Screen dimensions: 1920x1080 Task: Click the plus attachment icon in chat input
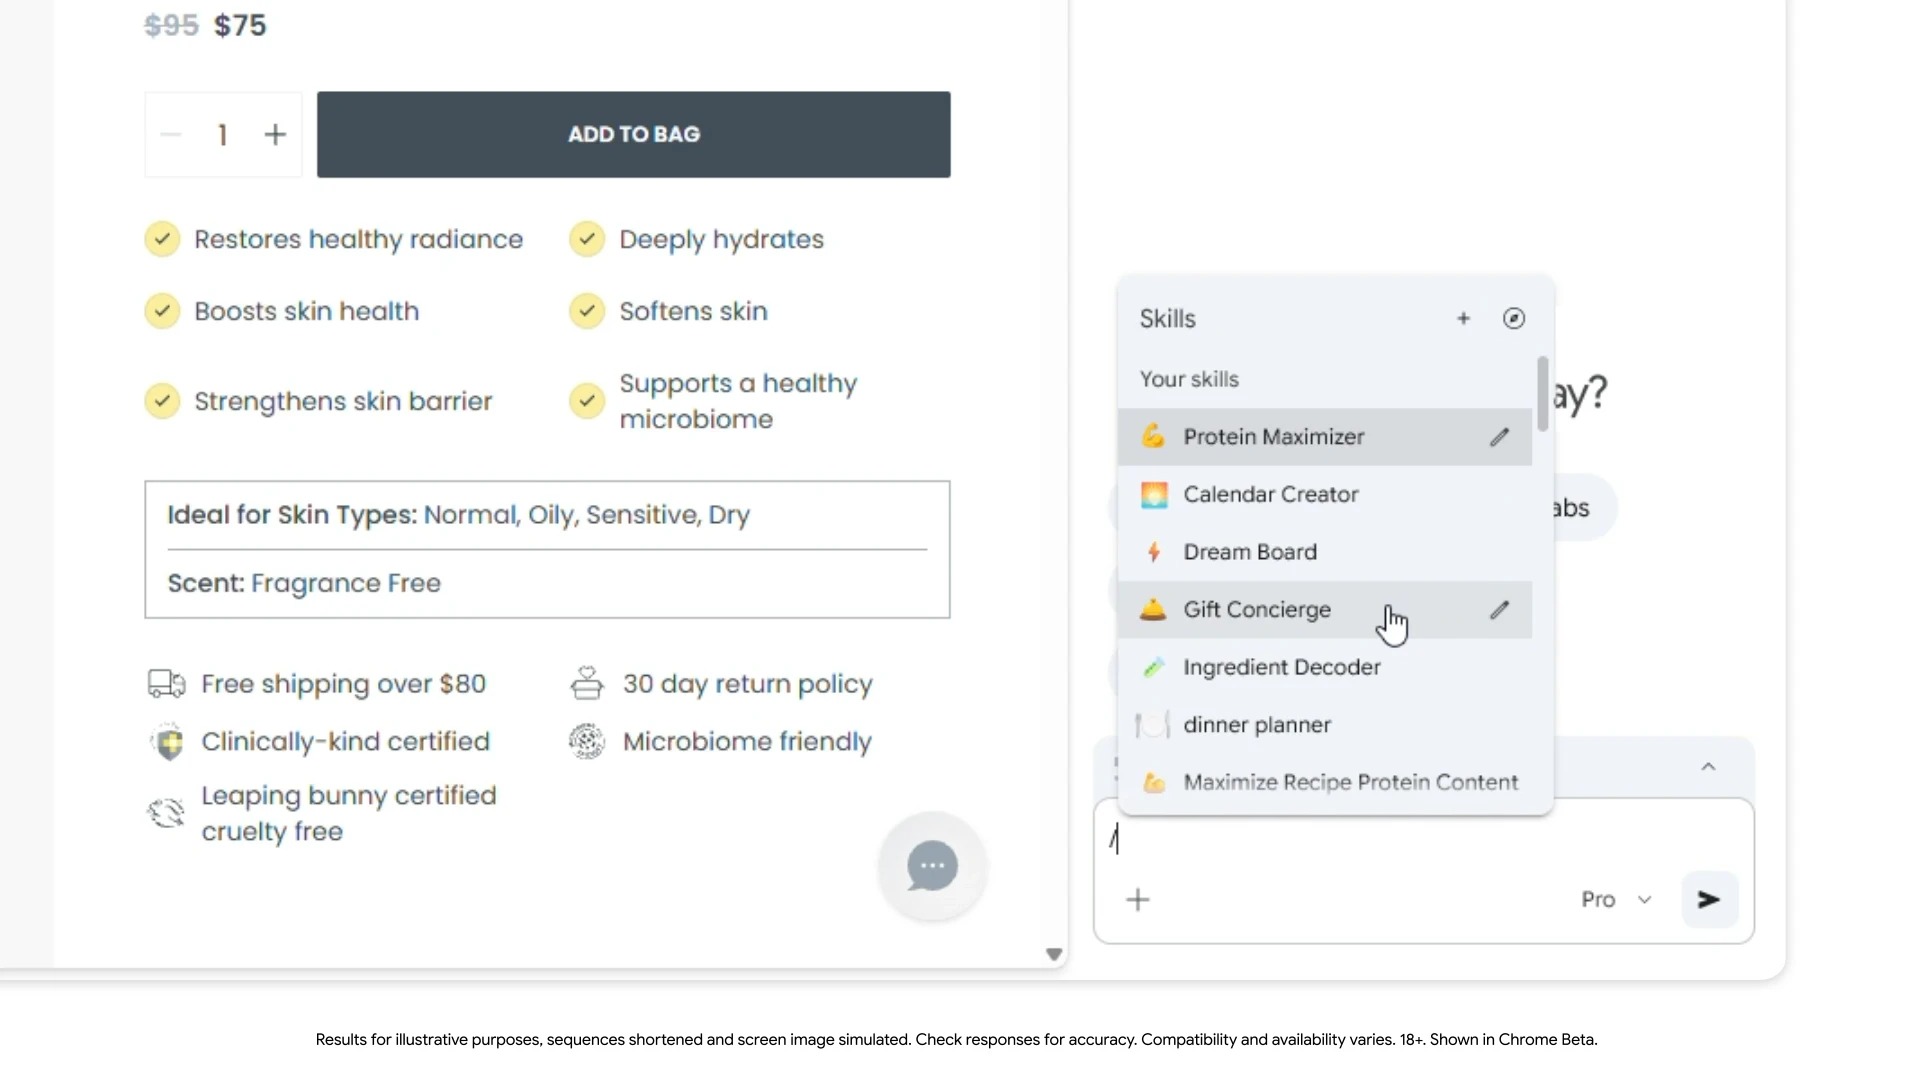coord(1137,899)
